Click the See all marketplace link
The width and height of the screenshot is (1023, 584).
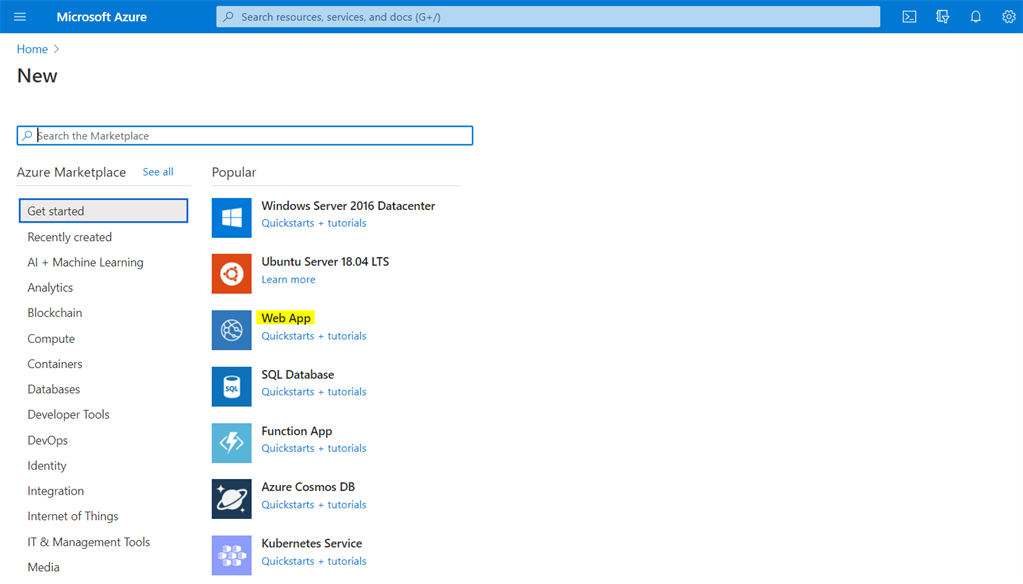[158, 172]
